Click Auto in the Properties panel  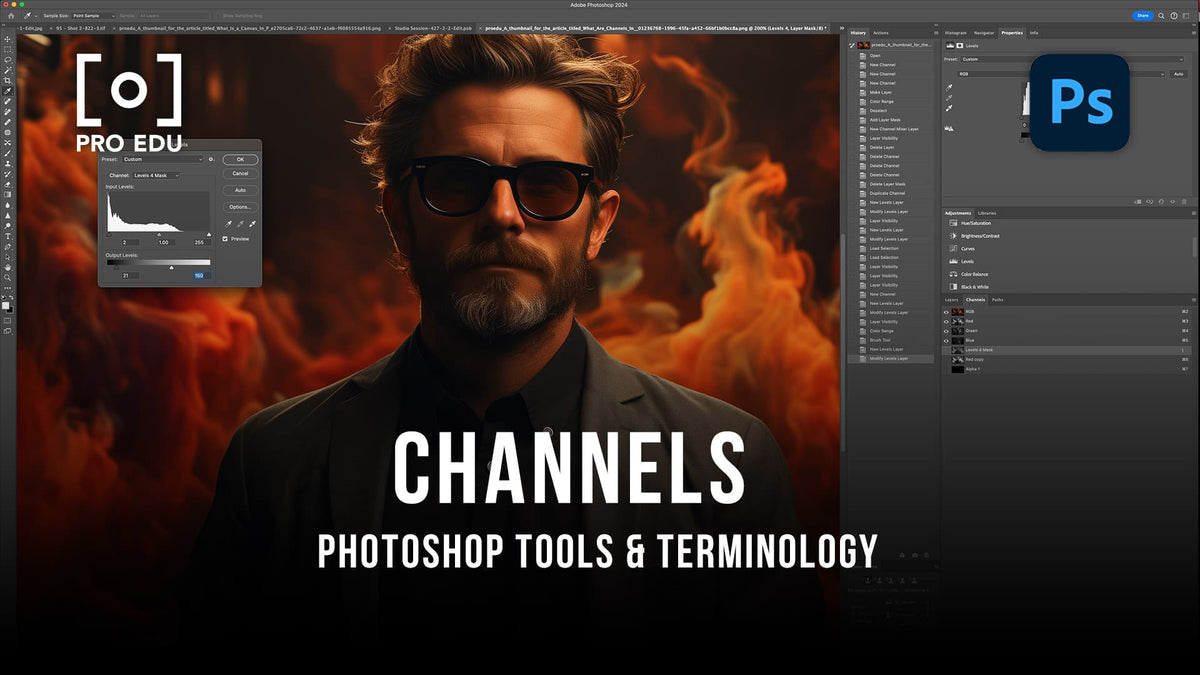pos(1179,74)
